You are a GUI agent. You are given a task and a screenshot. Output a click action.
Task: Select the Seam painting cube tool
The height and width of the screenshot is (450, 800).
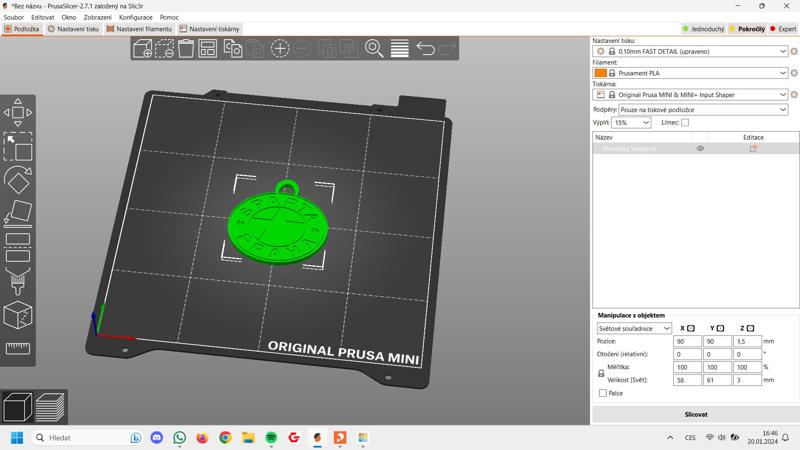[x=18, y=315]
